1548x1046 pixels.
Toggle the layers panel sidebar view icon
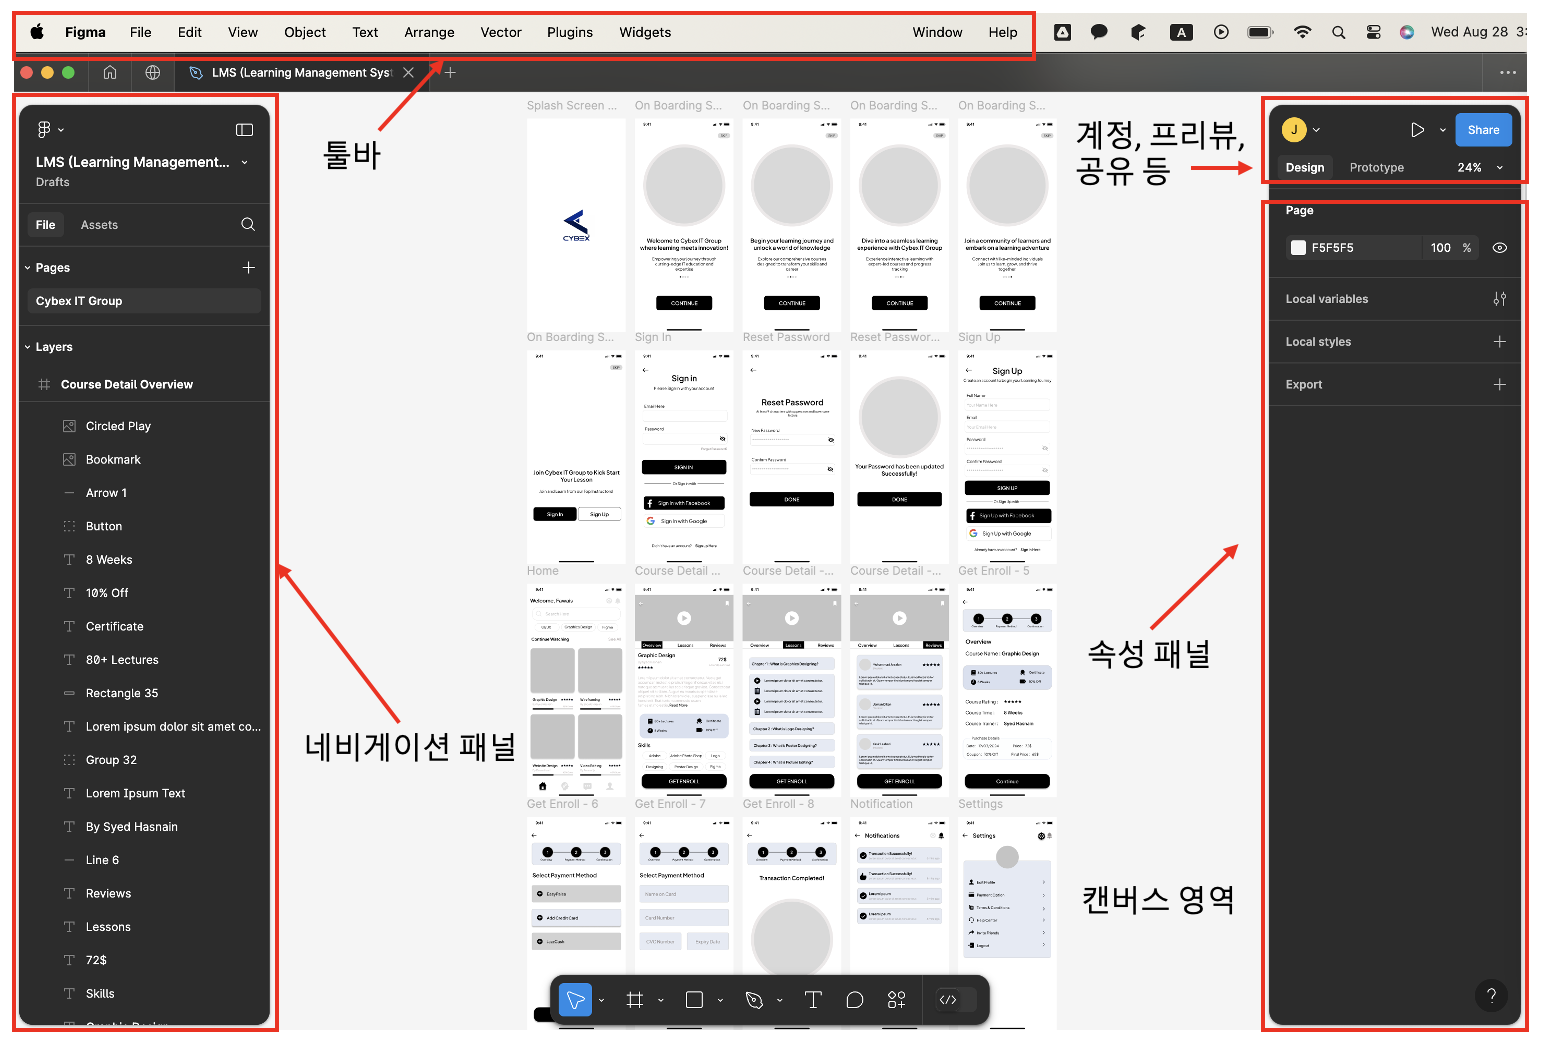[244, 129]
